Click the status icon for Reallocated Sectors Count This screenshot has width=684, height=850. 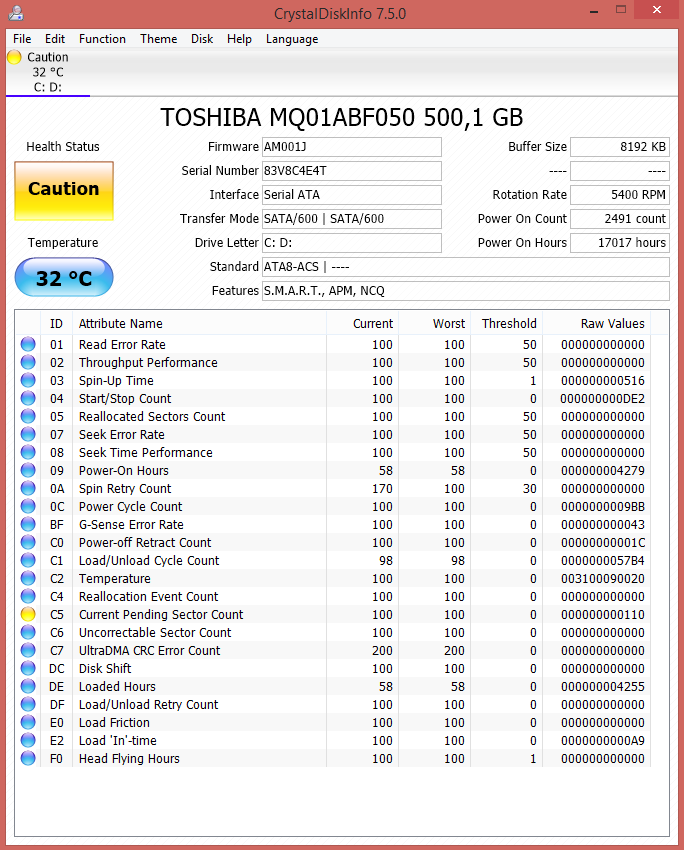click(x=28, y=416)
